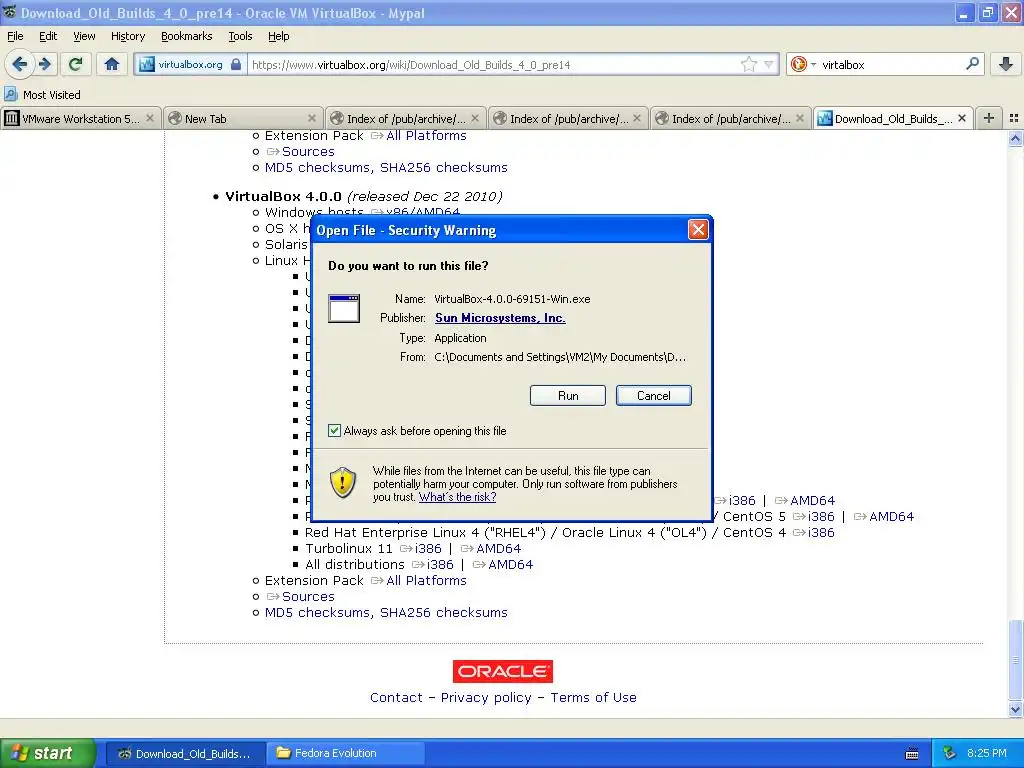The image size is (1024, 768).
Task: Open the Windows Start menu
Action: (x=47, y=753)
